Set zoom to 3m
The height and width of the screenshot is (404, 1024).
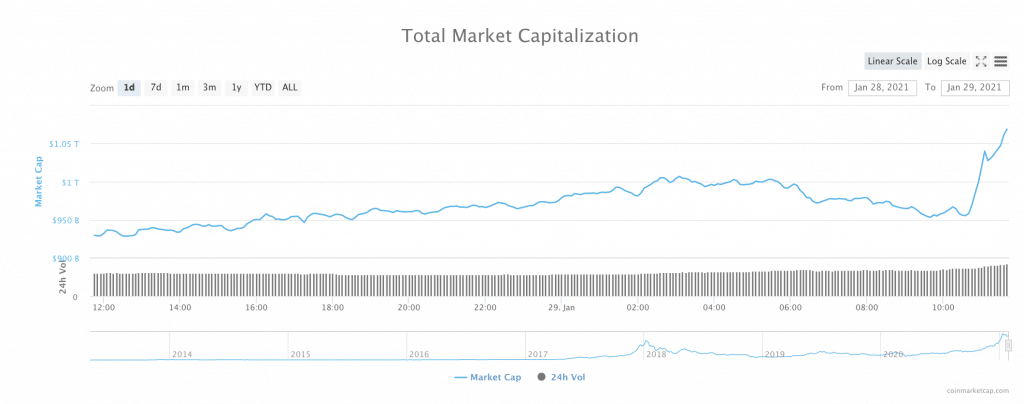point(209,87)
